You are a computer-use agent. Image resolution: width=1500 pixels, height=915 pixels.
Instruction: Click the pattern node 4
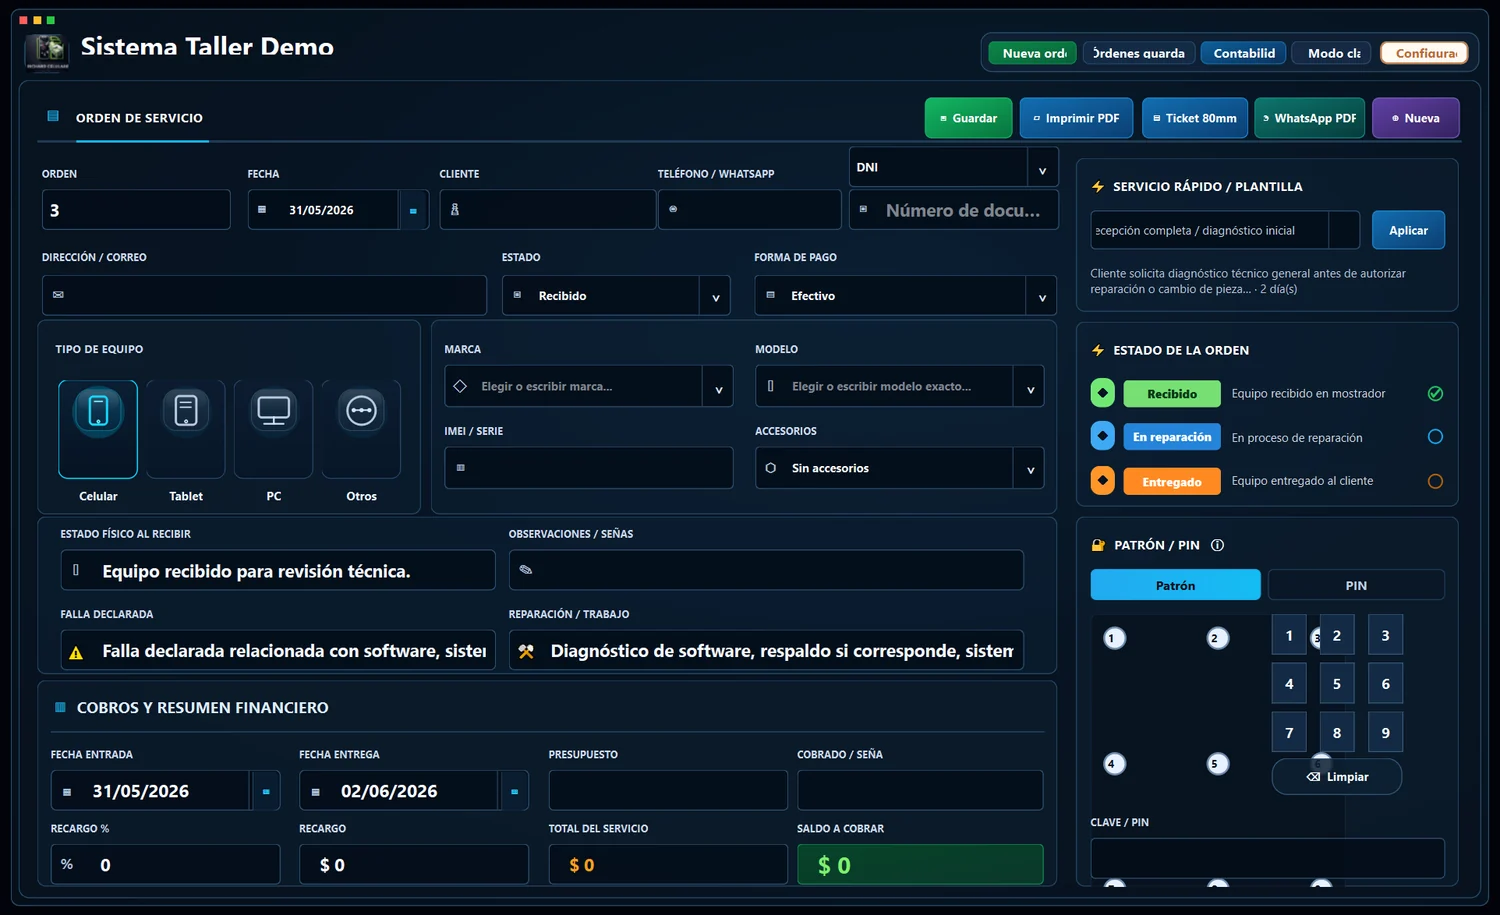[1114, 764]
